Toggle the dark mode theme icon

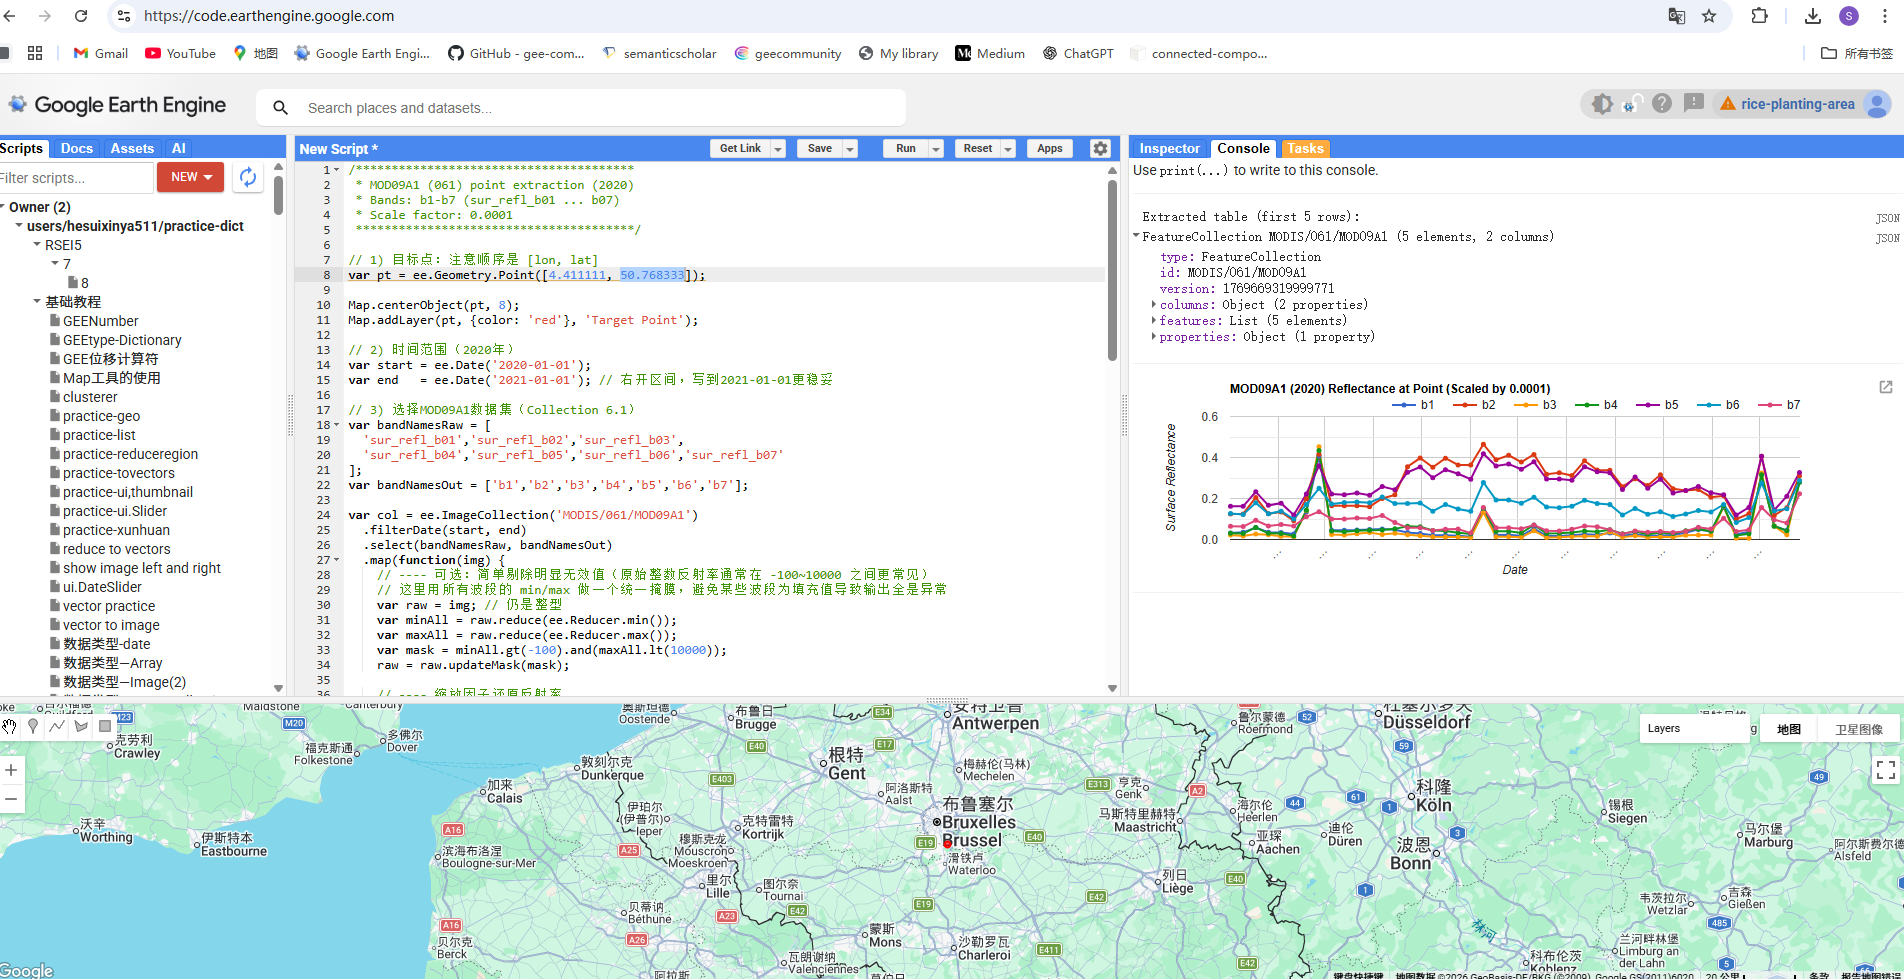coord(1602,104)
